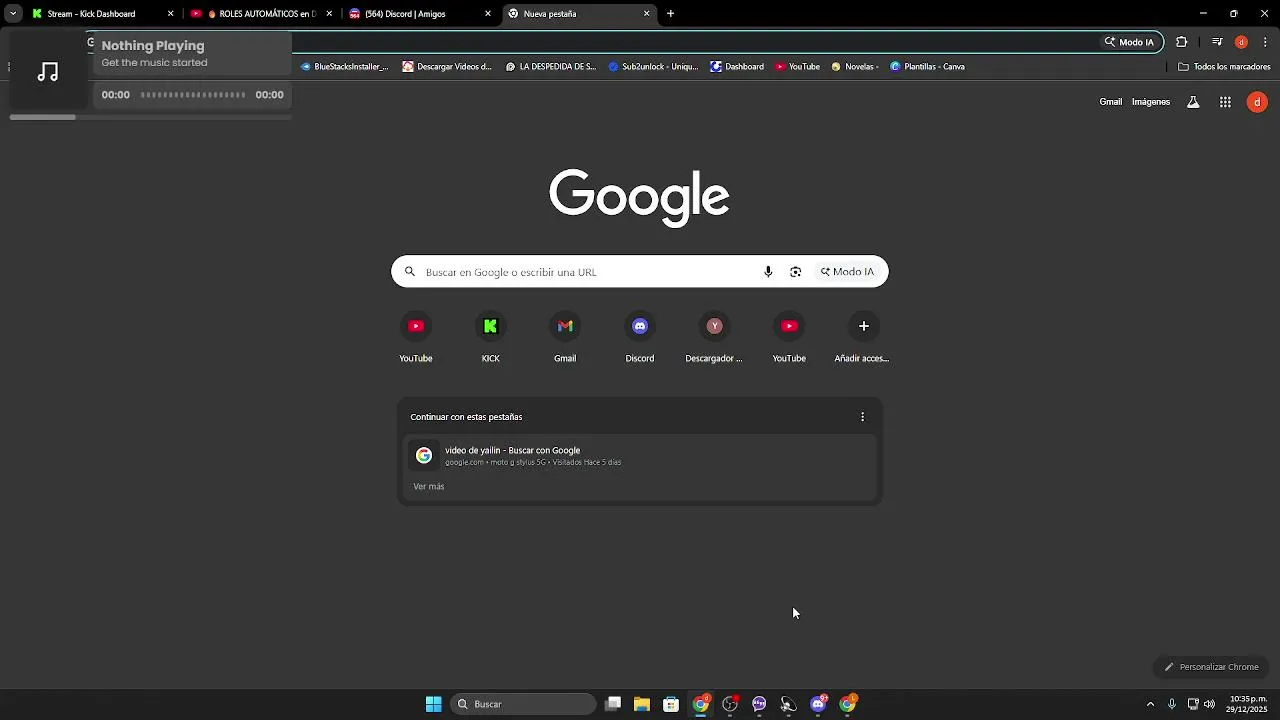Viewport: 1280px width, 720px height.
Task: Open the 'video de yailin - Buscar con Google' entry
Action: click(x=640, y=455)
